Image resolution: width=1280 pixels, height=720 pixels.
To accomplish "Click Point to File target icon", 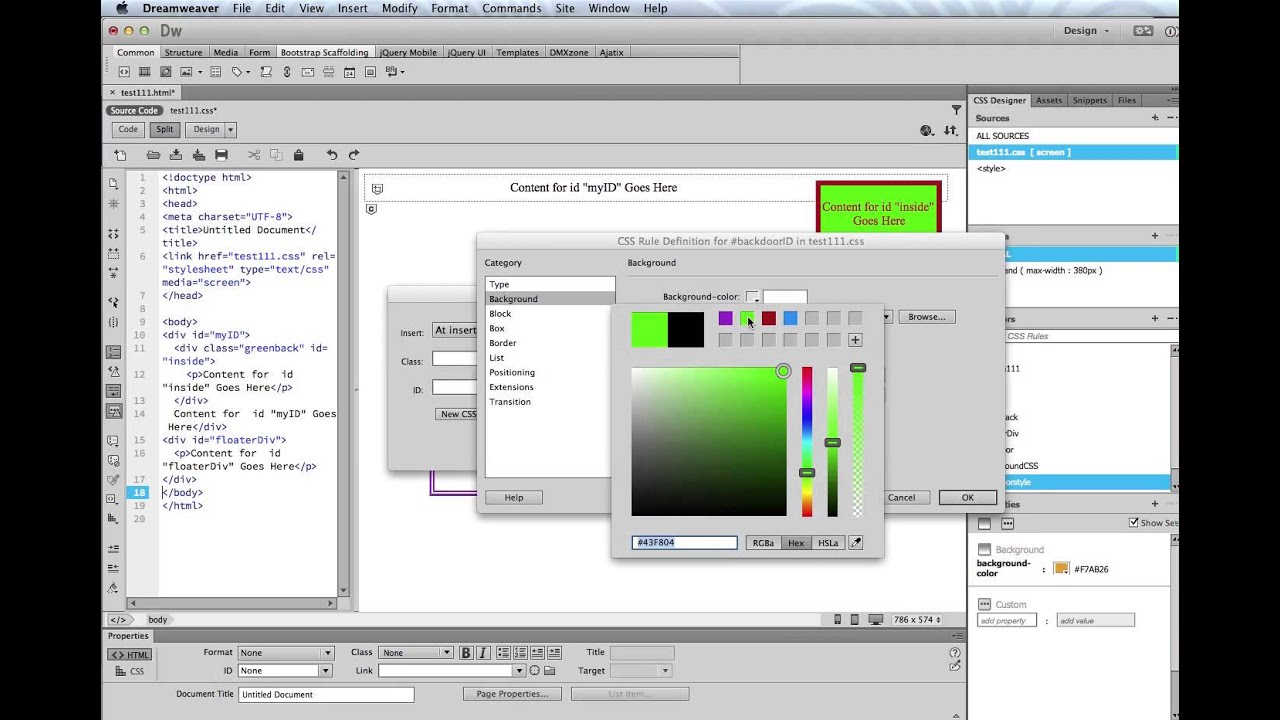I will pyautogui.click(x=535, y=671).
